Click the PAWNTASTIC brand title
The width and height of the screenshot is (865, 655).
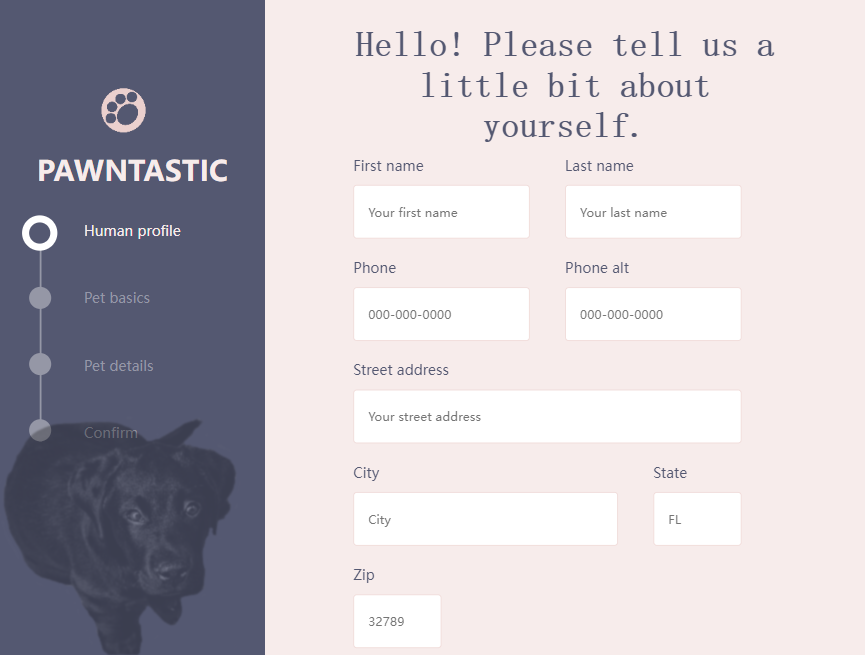tap(132, 171)
